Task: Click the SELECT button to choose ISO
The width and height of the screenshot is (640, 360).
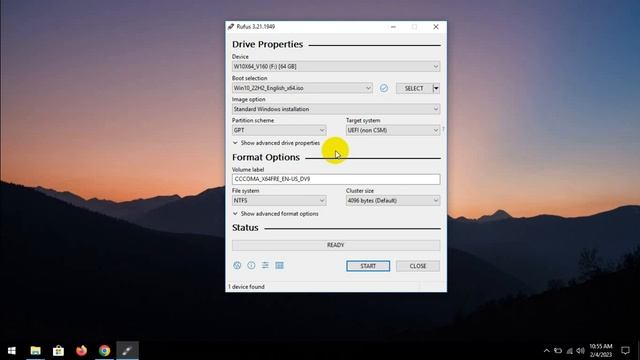Action: coord(414,88)
